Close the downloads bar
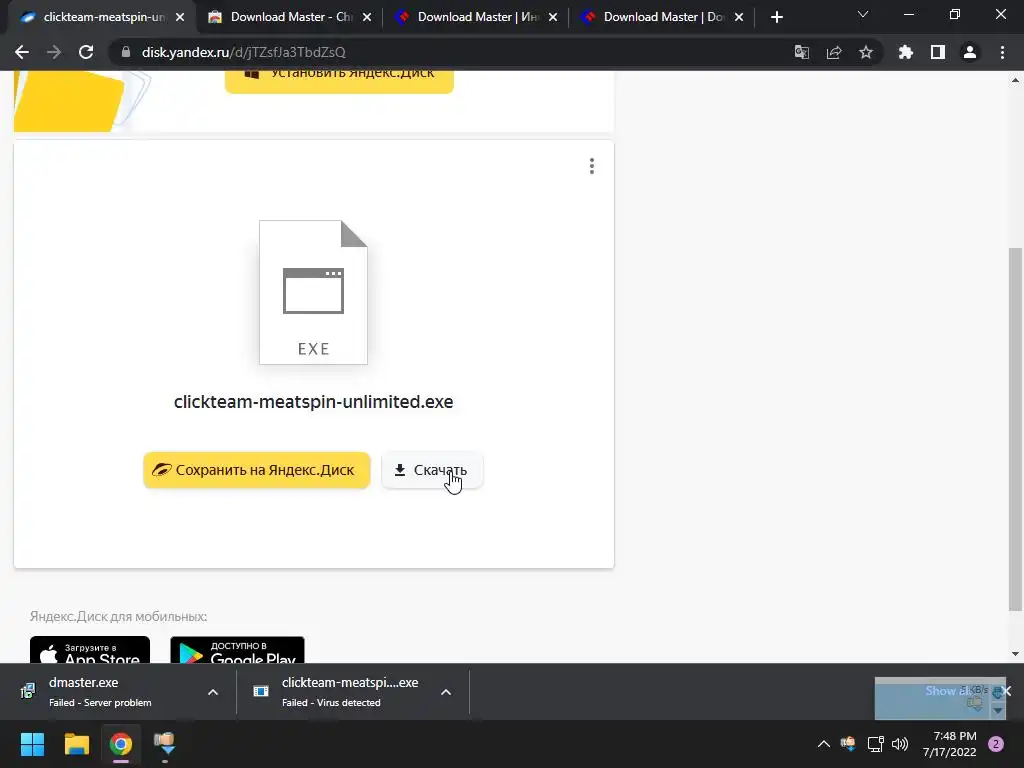Viewport: 1024px width, 768px height. (1006, 691)
